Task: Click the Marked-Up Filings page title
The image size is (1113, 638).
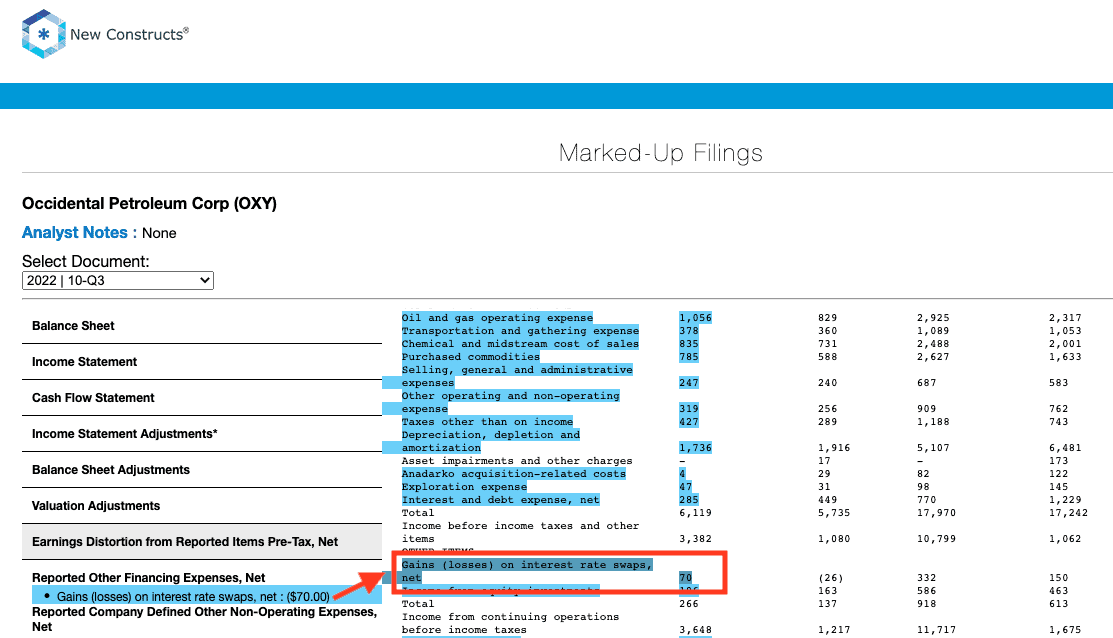Action: tap(661, 153)
